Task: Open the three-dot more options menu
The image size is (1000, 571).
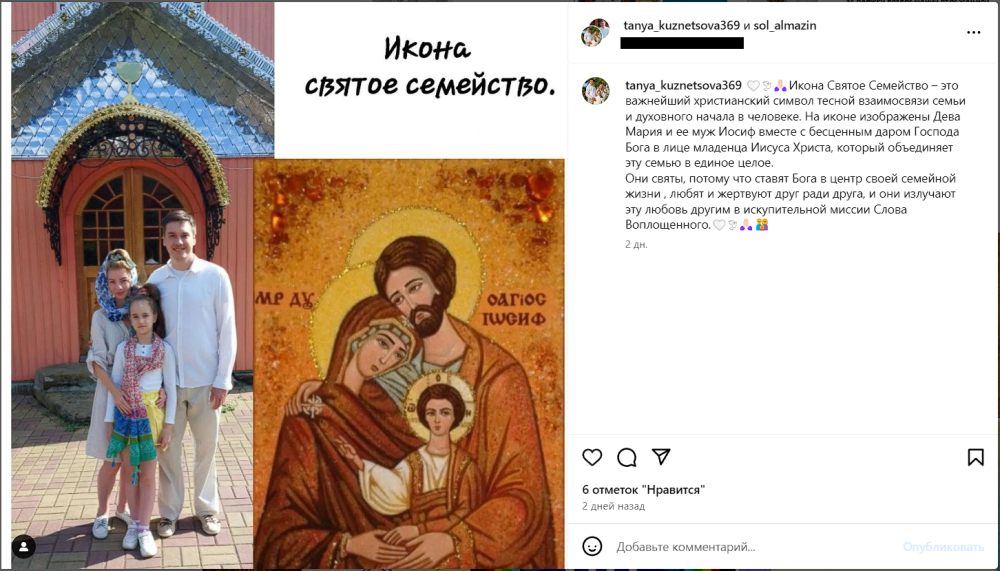Action: tap(973, 33)
